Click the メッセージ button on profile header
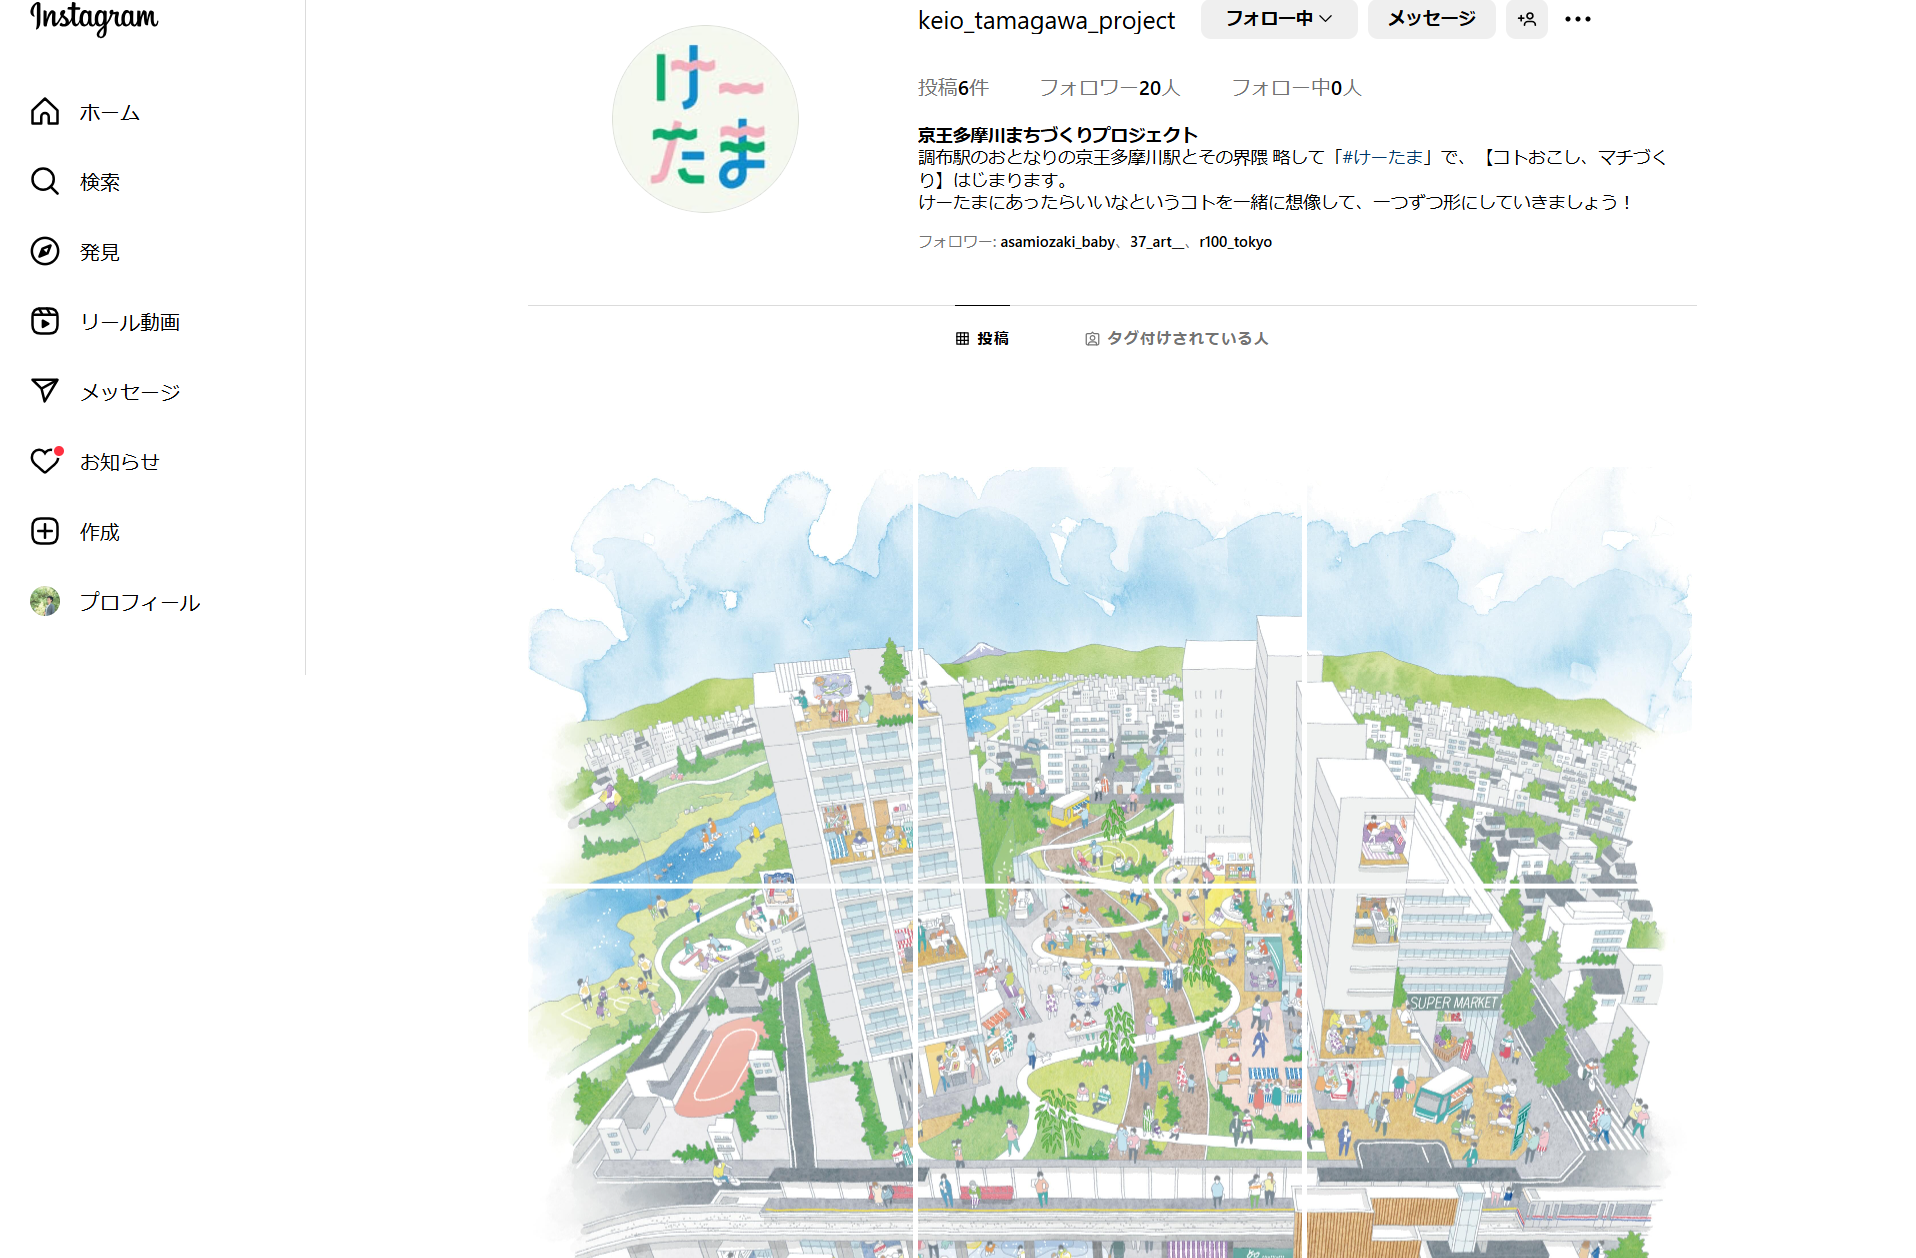The width and height of the screenshot is (1916, 1258). (x=1431, y=19)
